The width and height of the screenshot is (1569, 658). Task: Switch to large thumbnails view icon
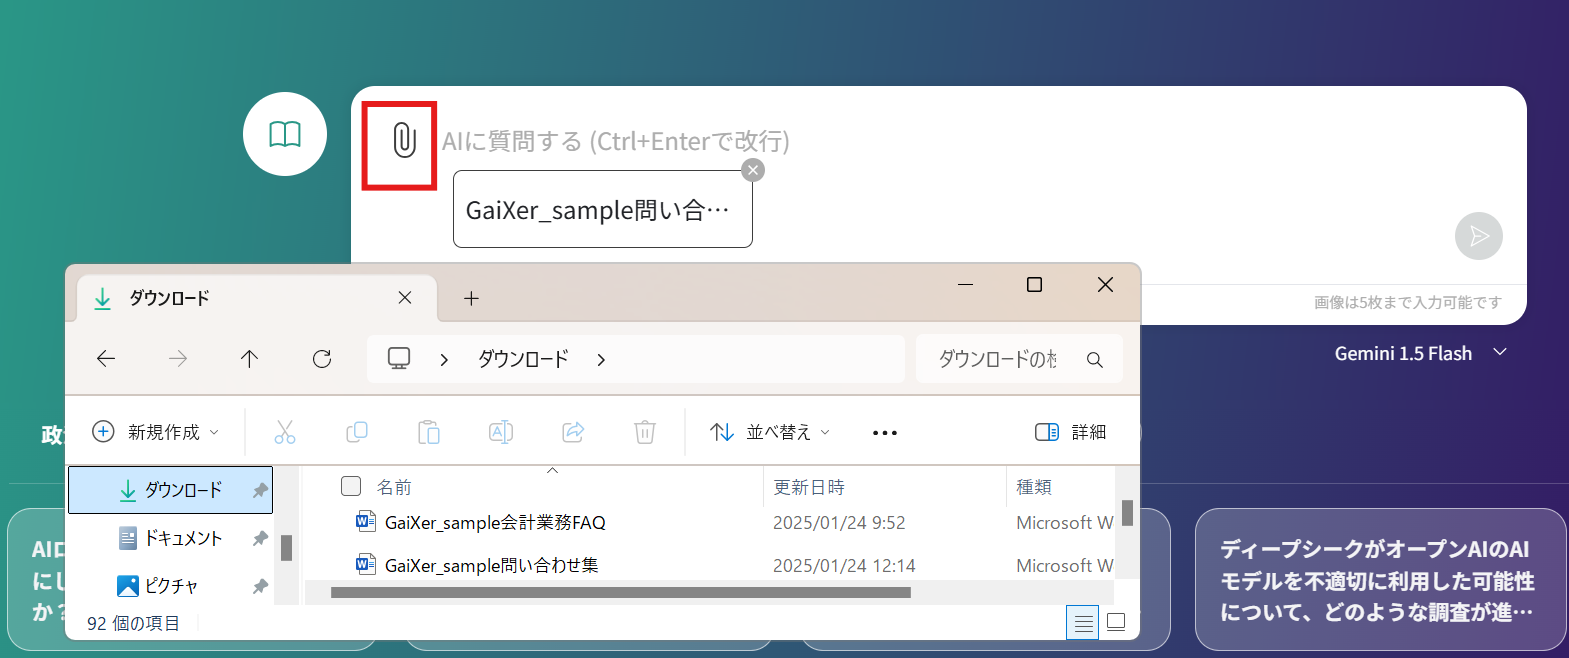1117,622
